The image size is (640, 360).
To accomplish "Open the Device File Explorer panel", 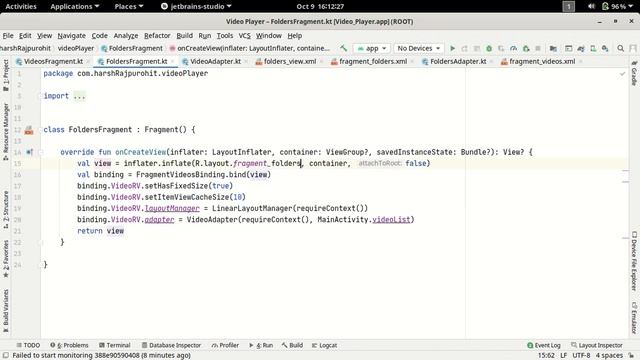I will tap(634, 261).
